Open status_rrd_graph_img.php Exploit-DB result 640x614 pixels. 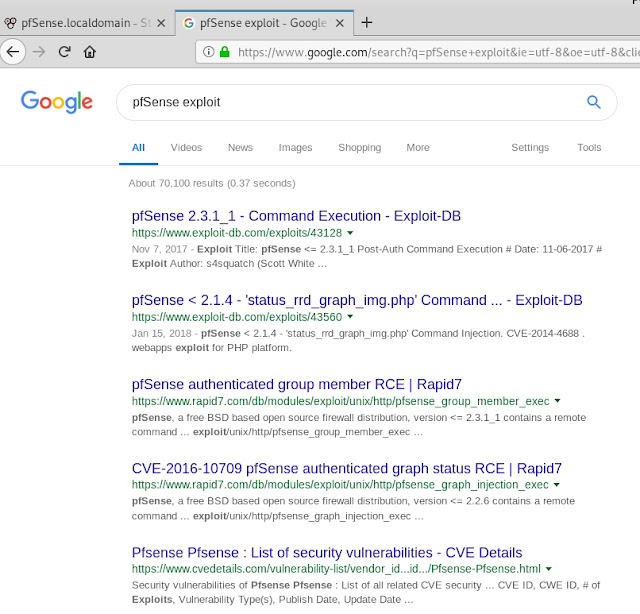tap(357, 300)
